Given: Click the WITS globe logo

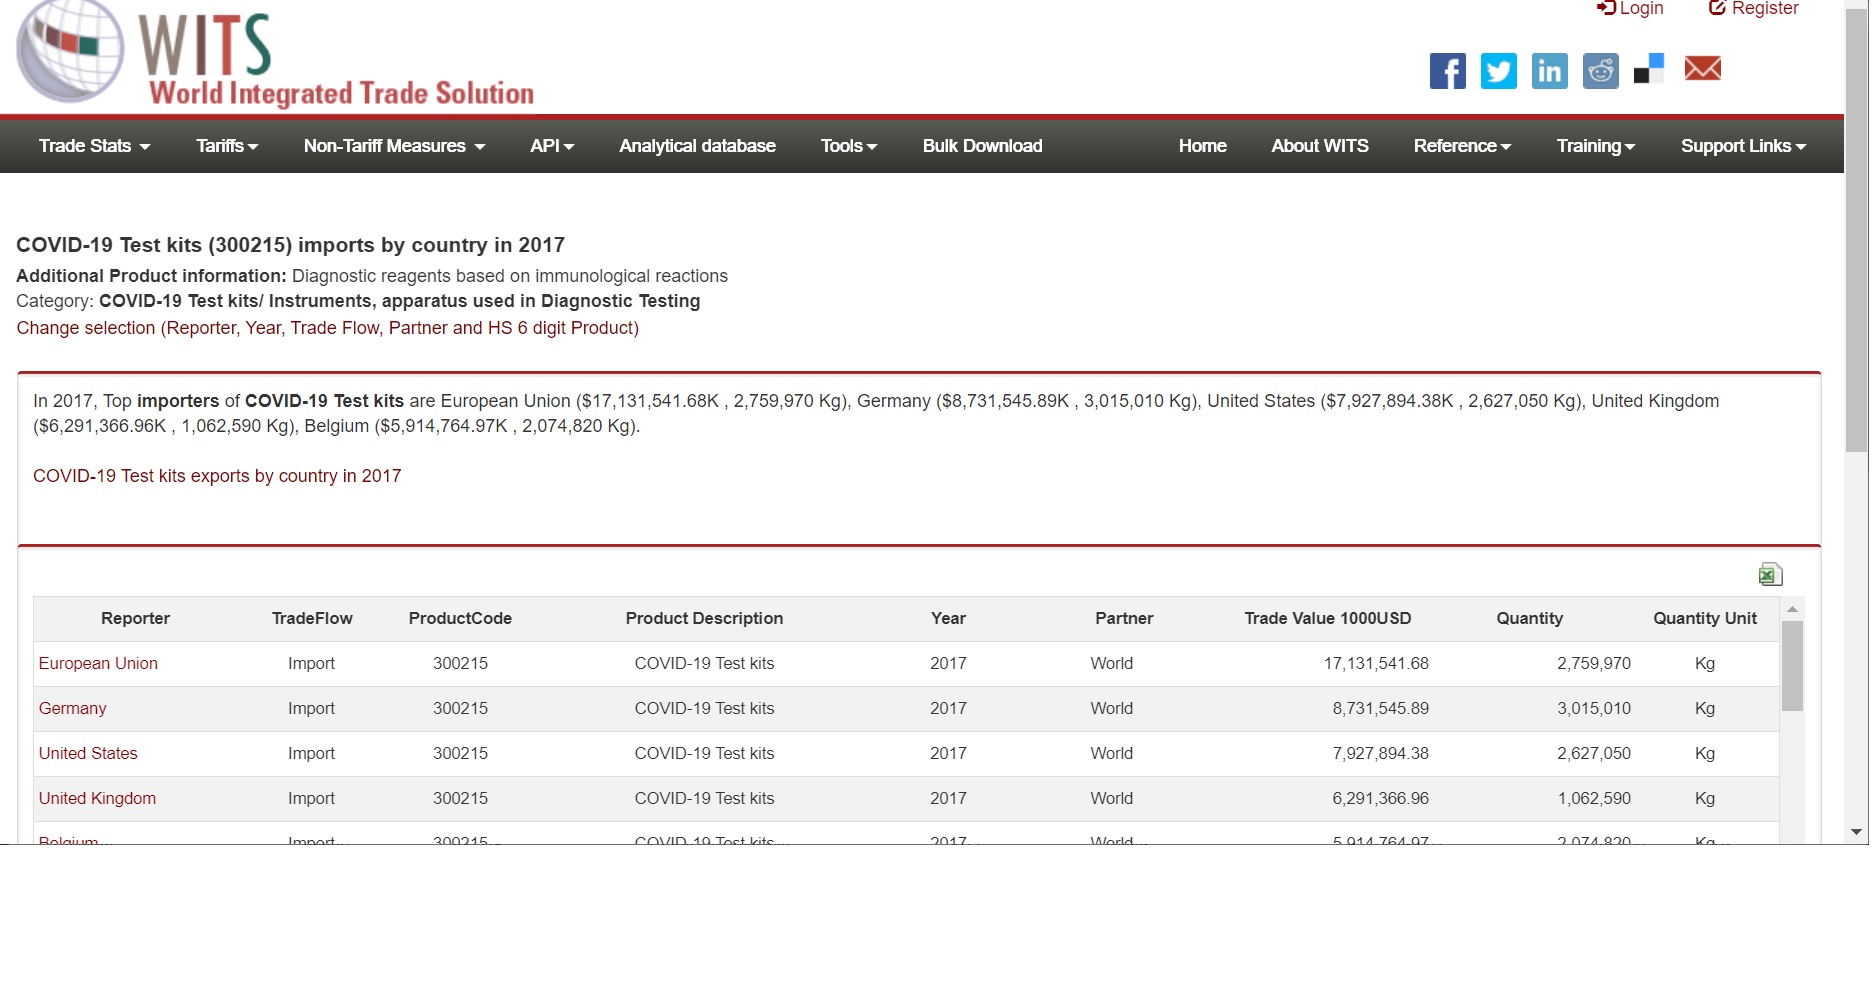Looking at the screenshot, I should [70, 50].
